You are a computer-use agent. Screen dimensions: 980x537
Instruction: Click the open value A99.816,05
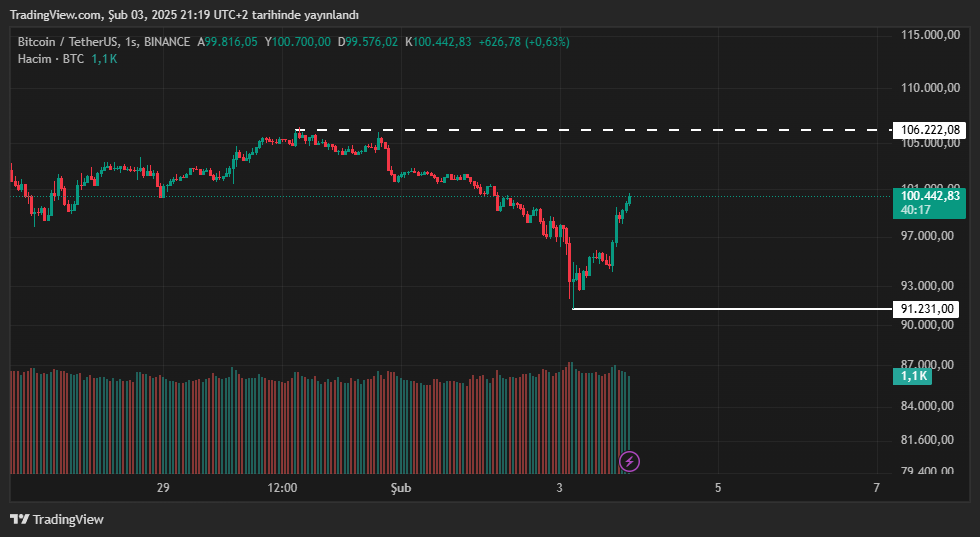coord(228,42)
